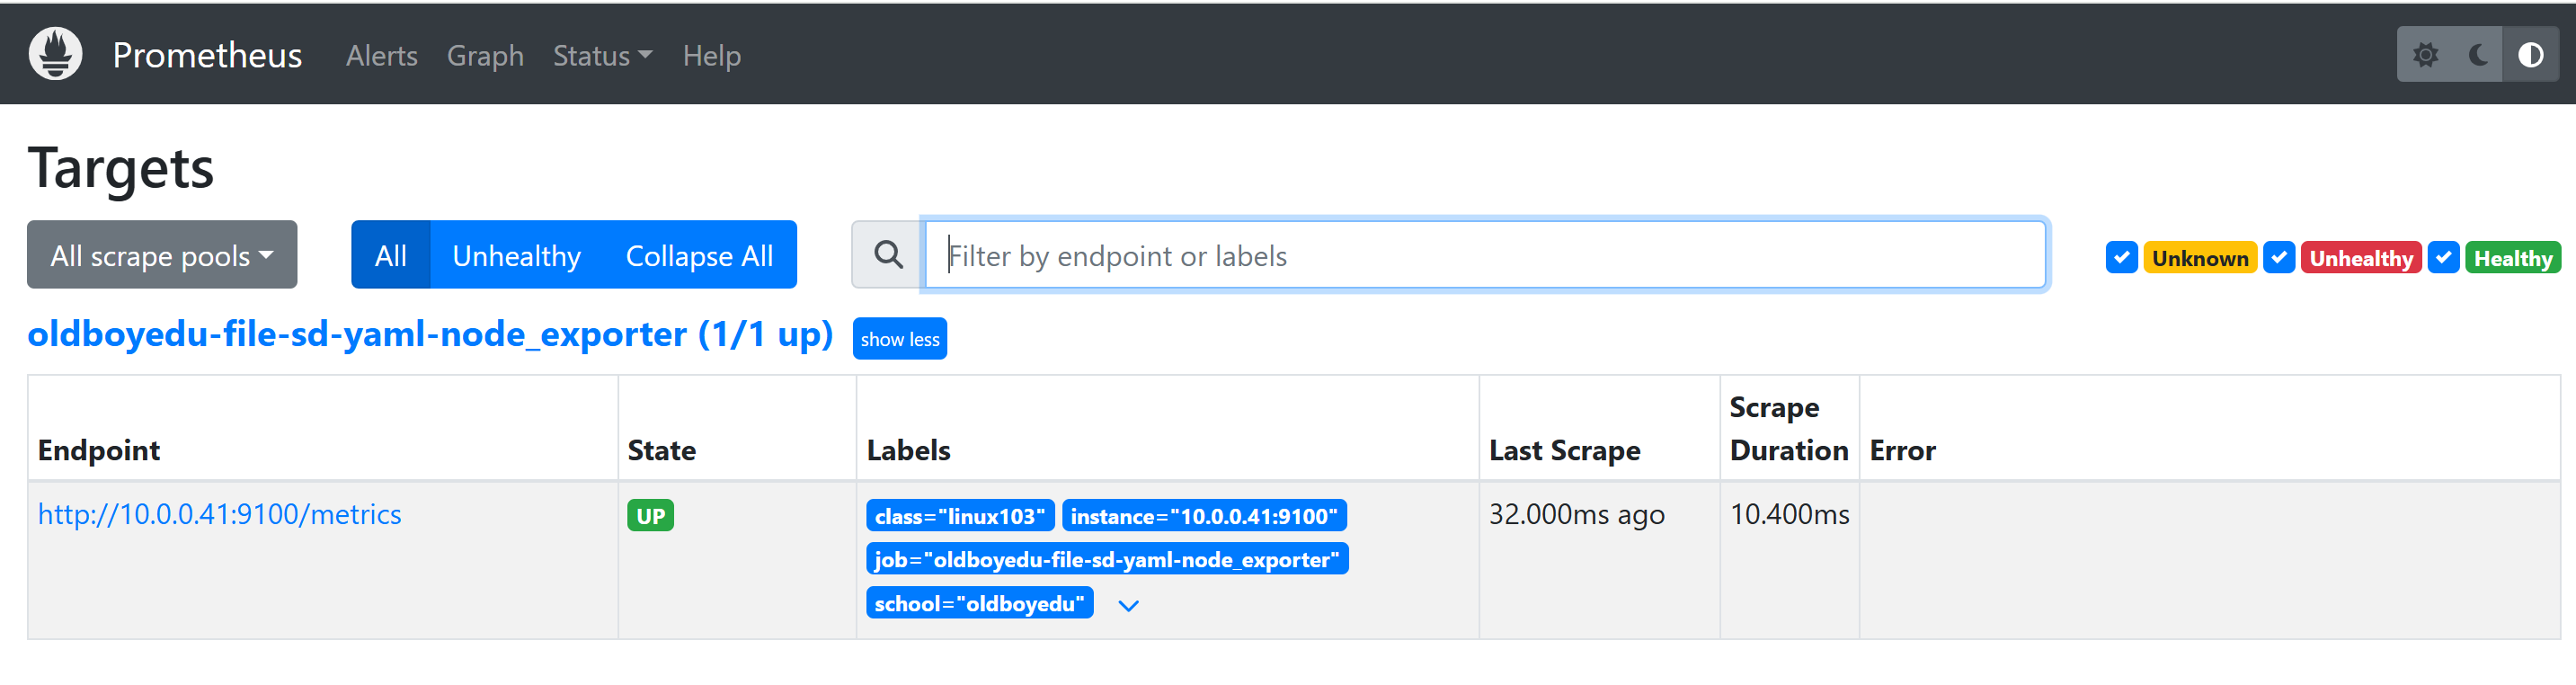Go to the Graph page
The width and height of the screenshot is (2576, 685).
click(x=485, y=56)
